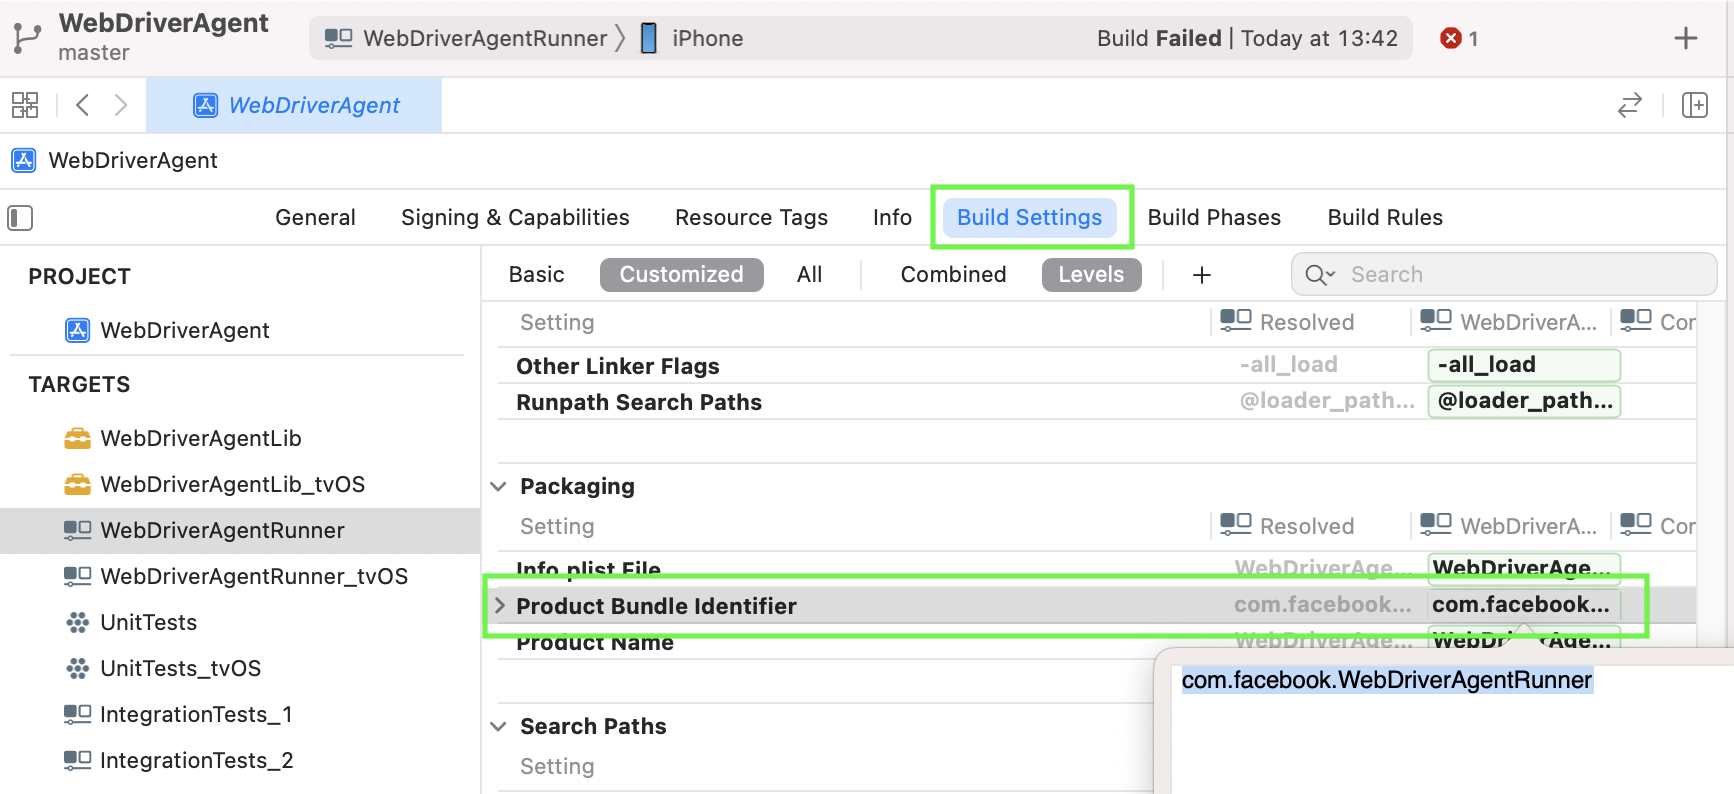Open the related items grid icon
The width and height of the screenshot is (1734, 794).
(x=25, y=105)
